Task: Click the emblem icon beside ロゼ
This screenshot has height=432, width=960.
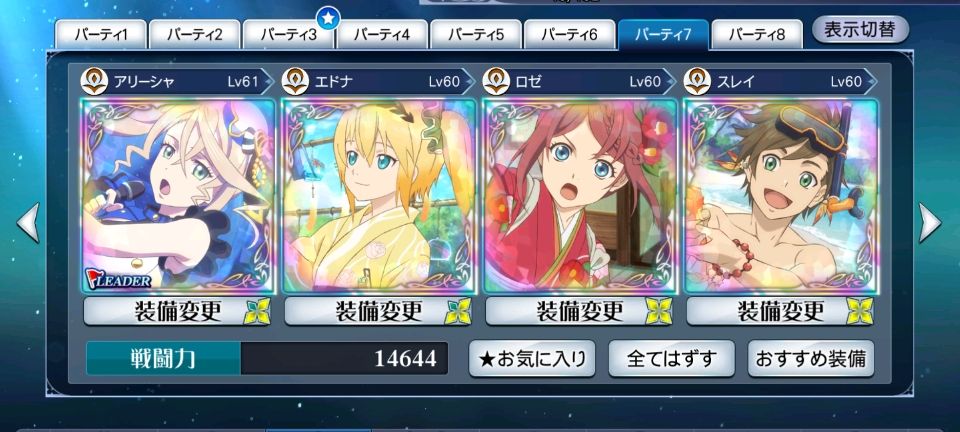Action: pos(497,81)
